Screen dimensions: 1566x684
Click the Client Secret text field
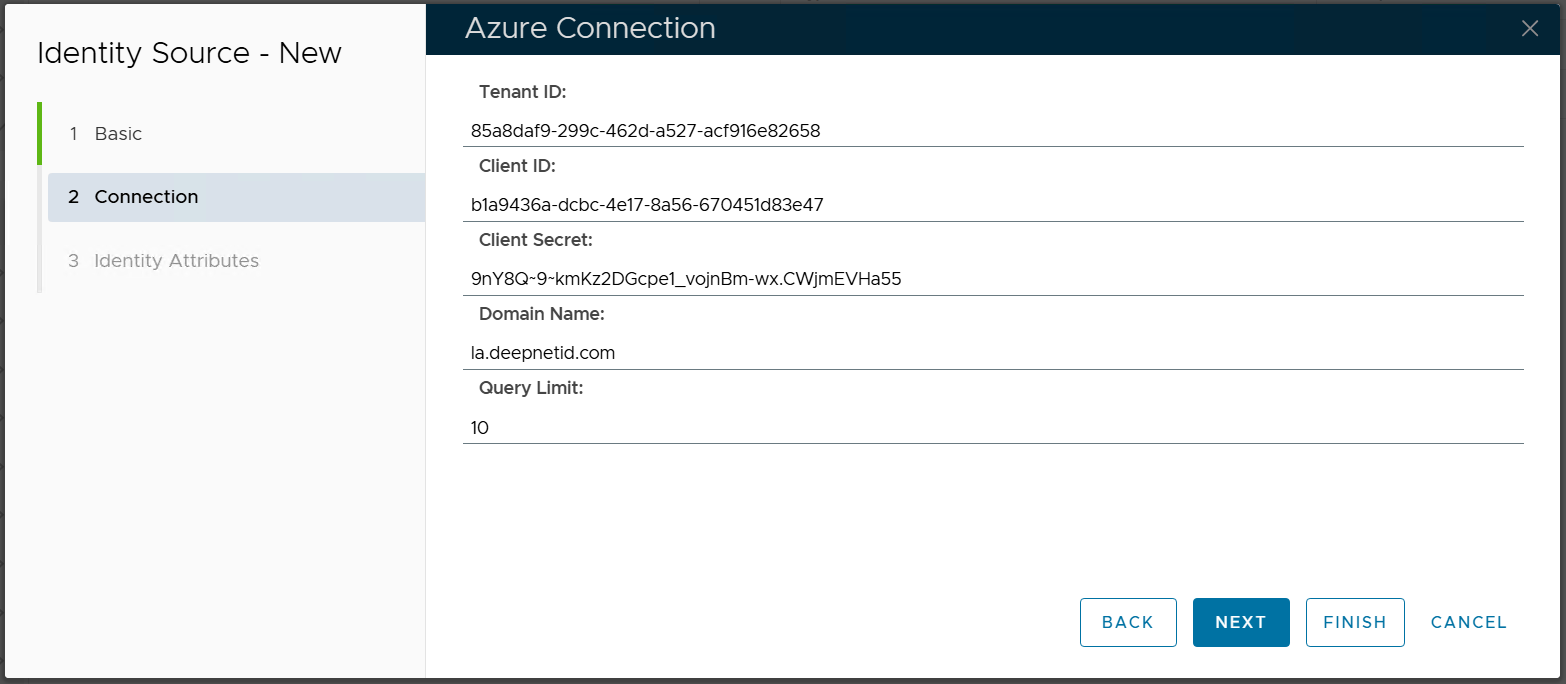[x=992, y=279]
